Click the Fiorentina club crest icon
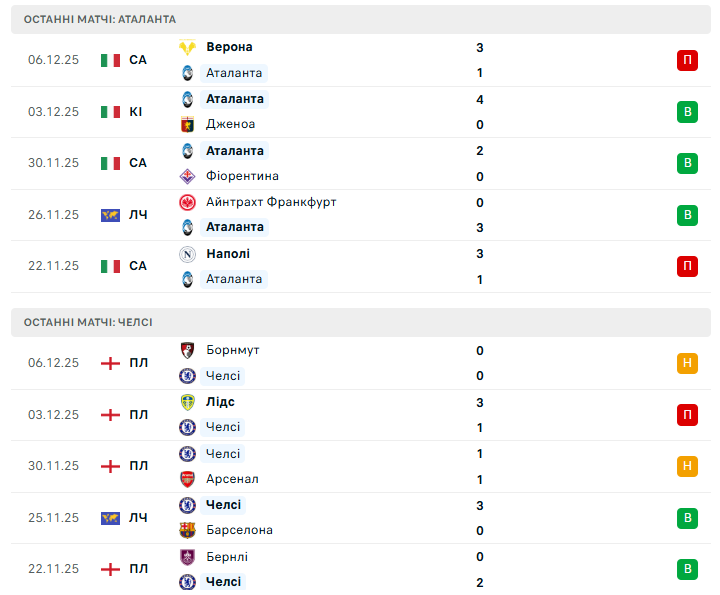This screenshot has height=595, width=720. coord(187,176)
